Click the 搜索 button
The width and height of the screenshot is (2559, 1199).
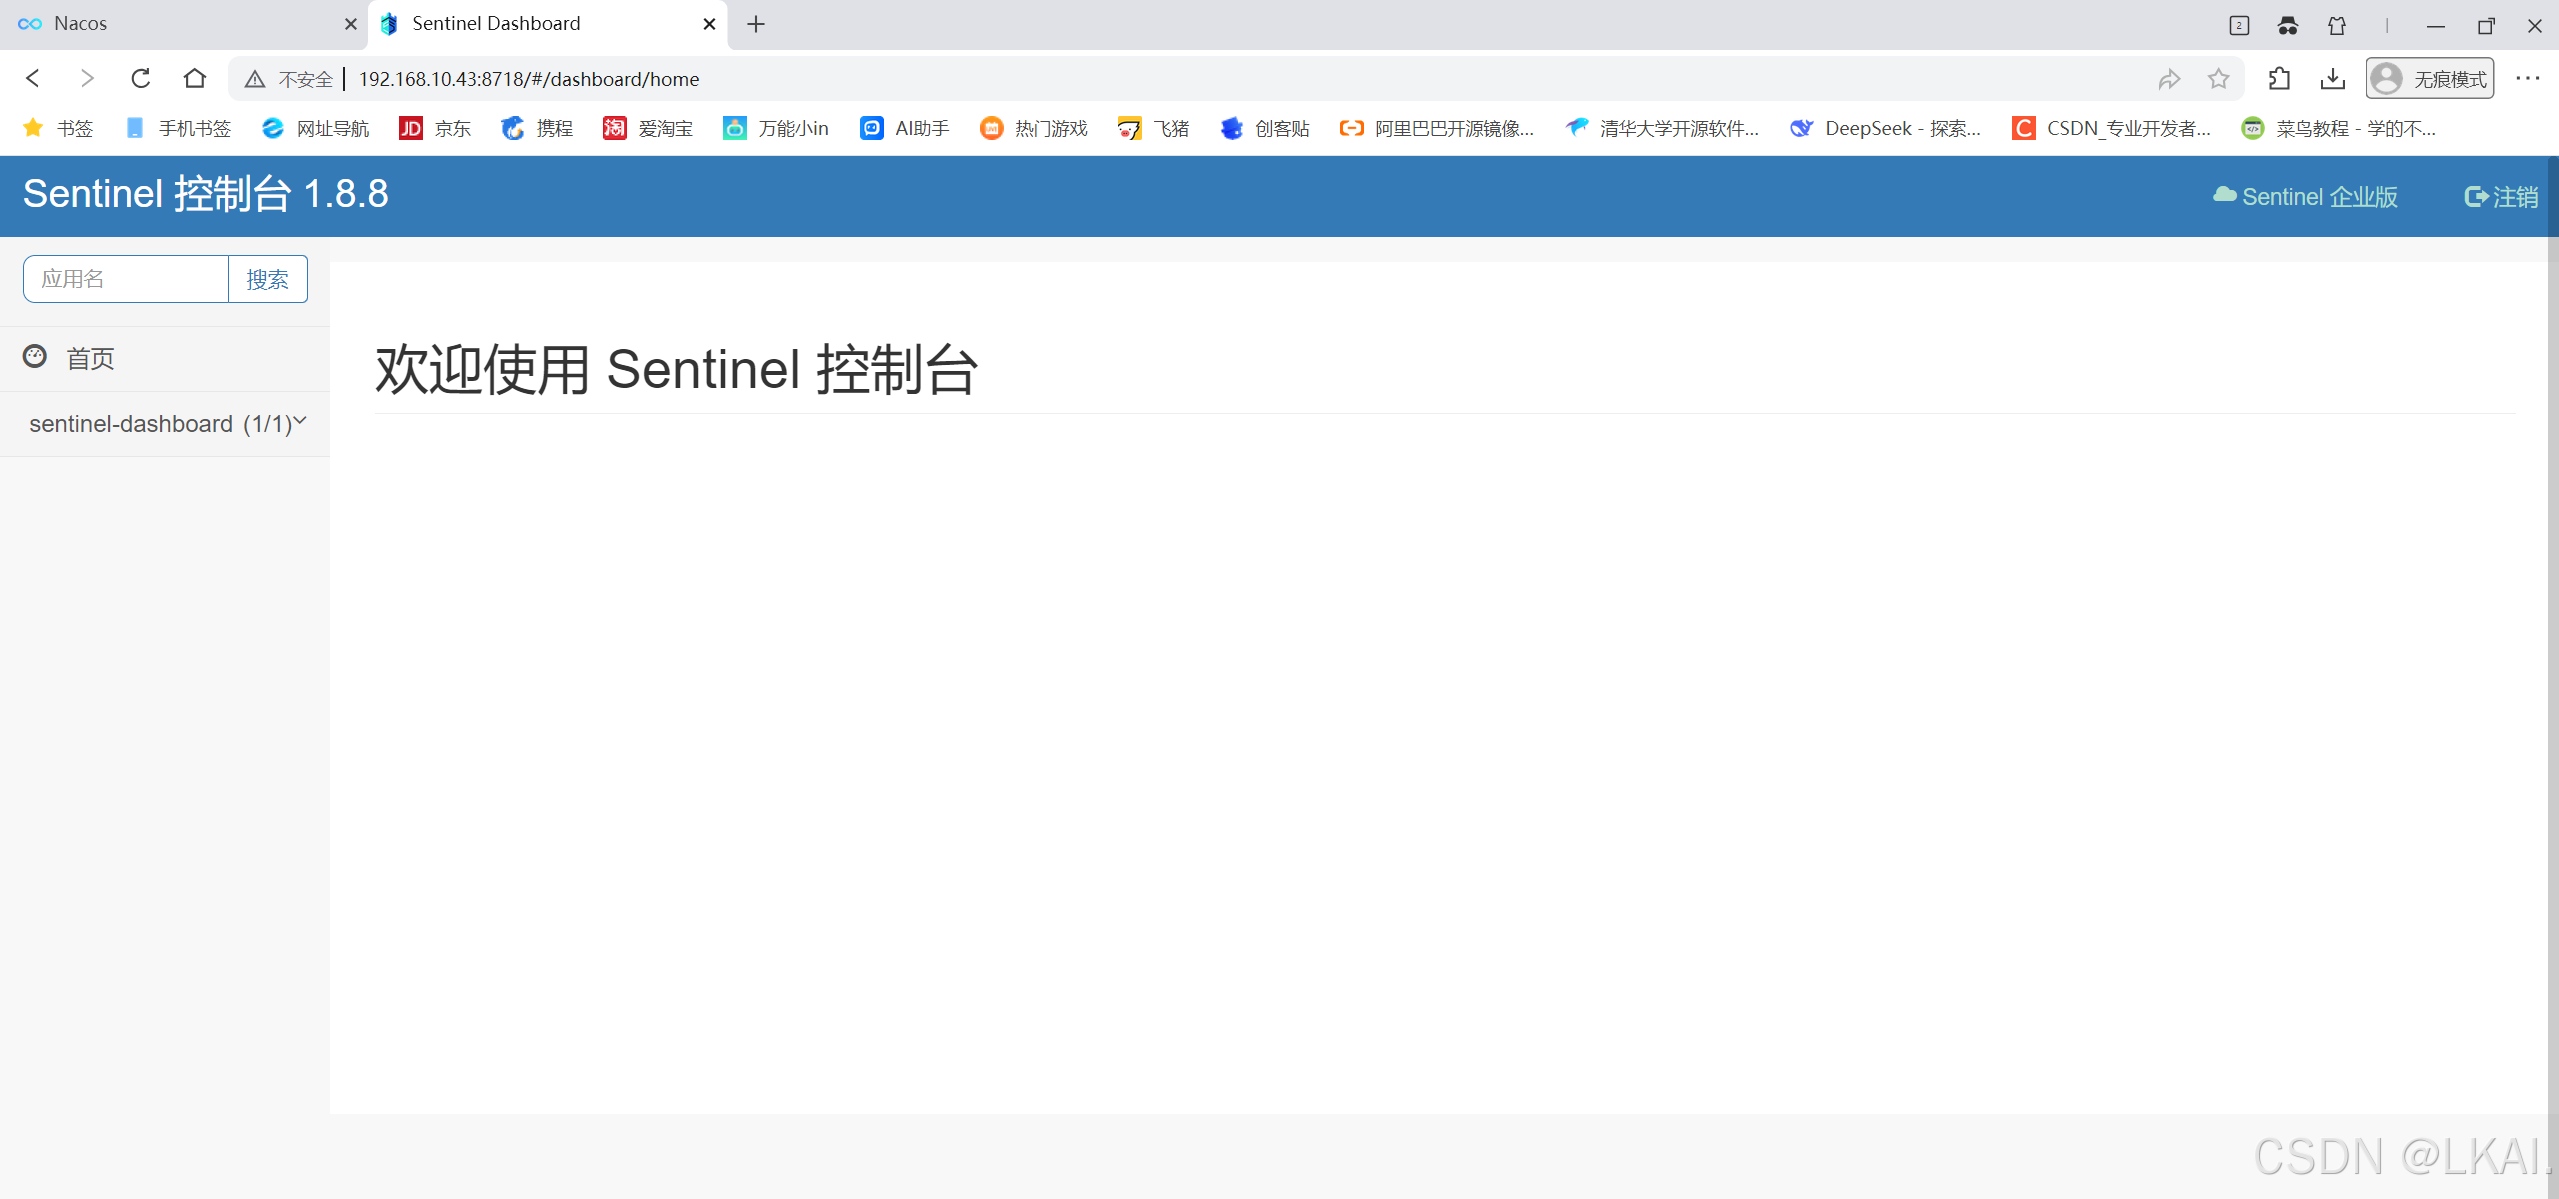268,279
